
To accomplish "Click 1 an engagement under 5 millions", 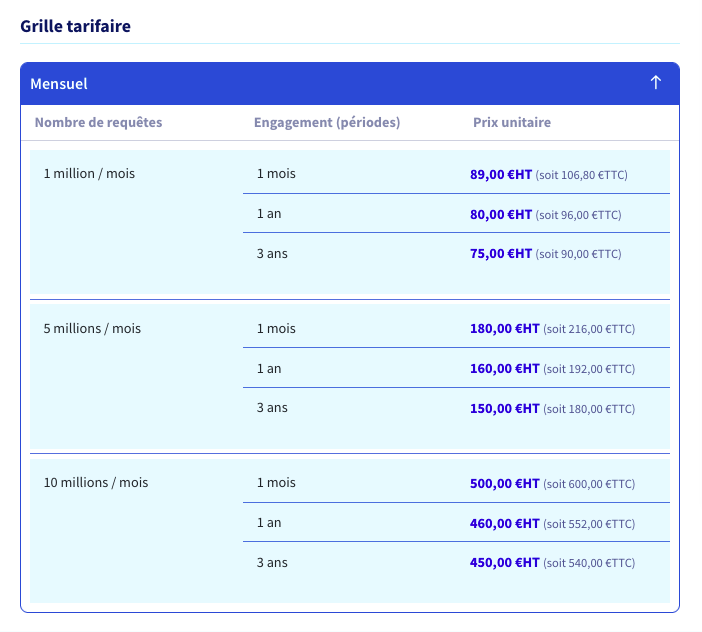I will (269, 369).
